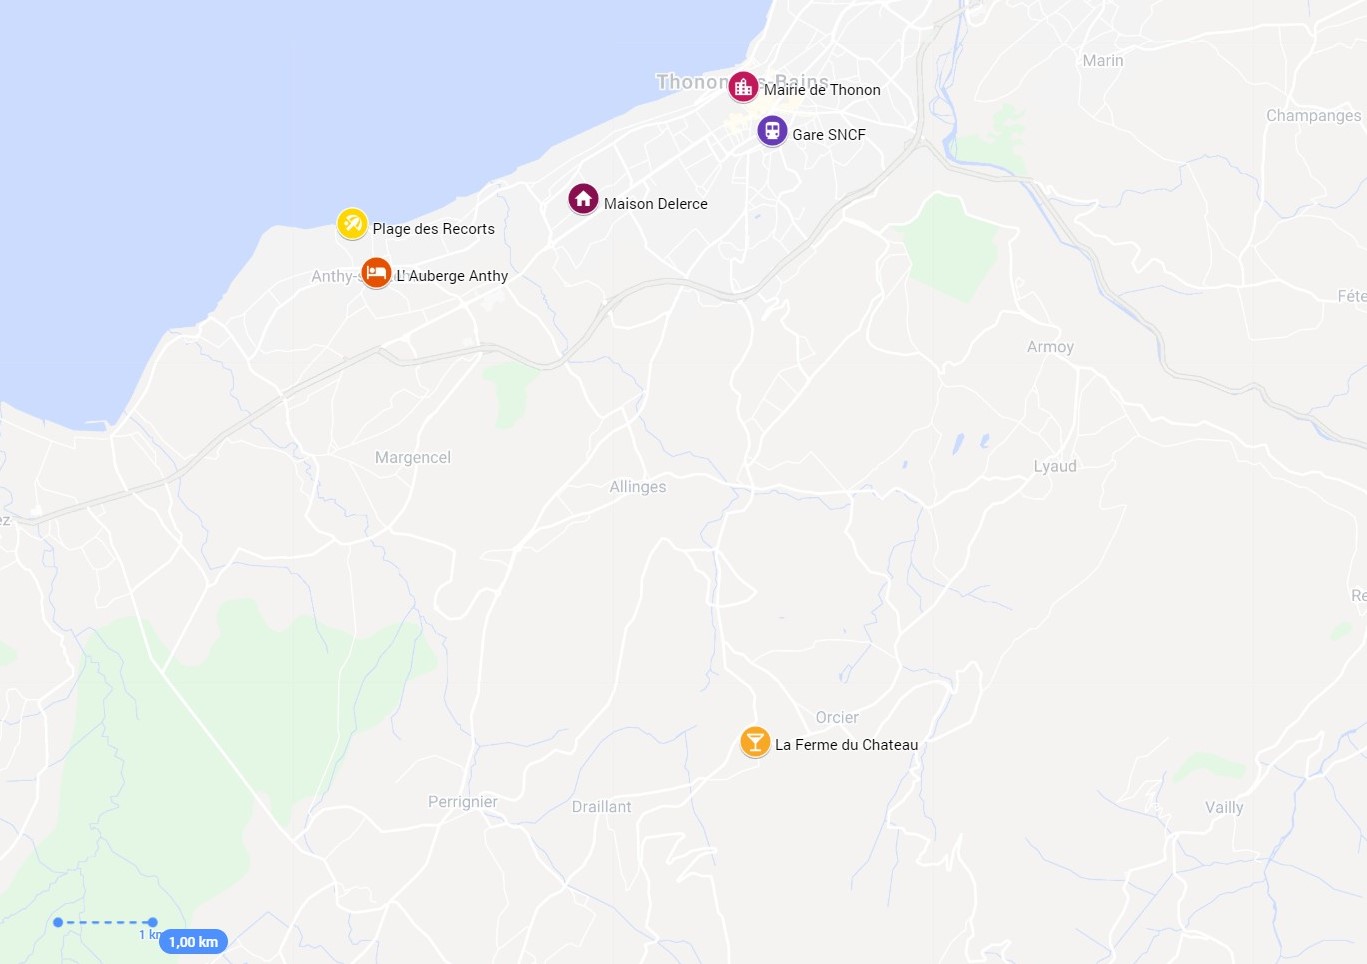Click the Mairie de Thonon building marker
Viewport: 1367px width, 964px height.
(743, 87)
